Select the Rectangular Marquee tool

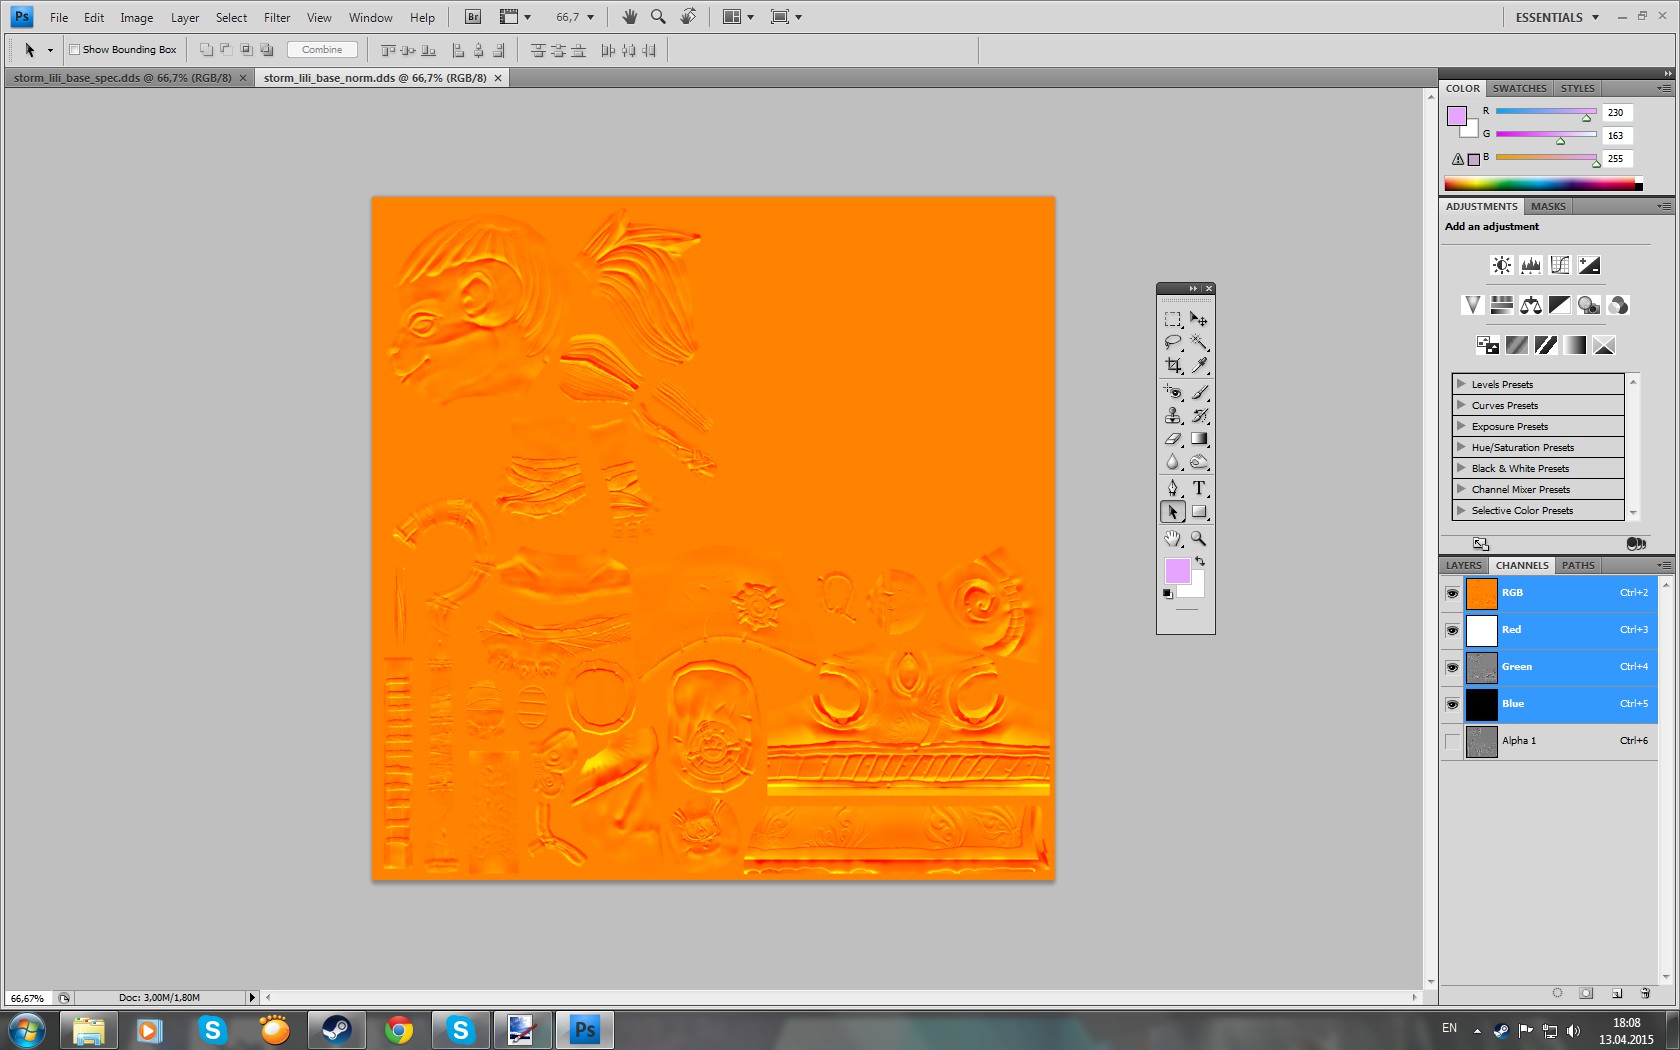pos(1173,320)
